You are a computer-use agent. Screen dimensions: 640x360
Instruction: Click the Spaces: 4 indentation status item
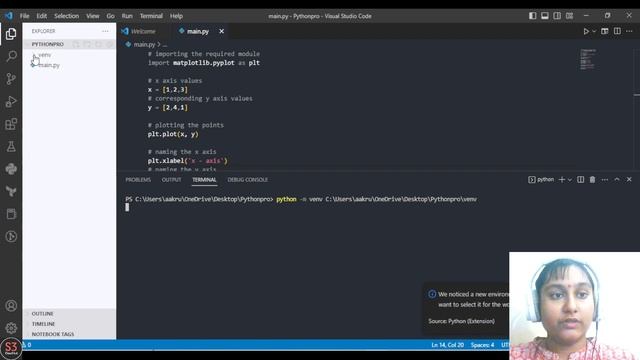(x=482, y=345)
